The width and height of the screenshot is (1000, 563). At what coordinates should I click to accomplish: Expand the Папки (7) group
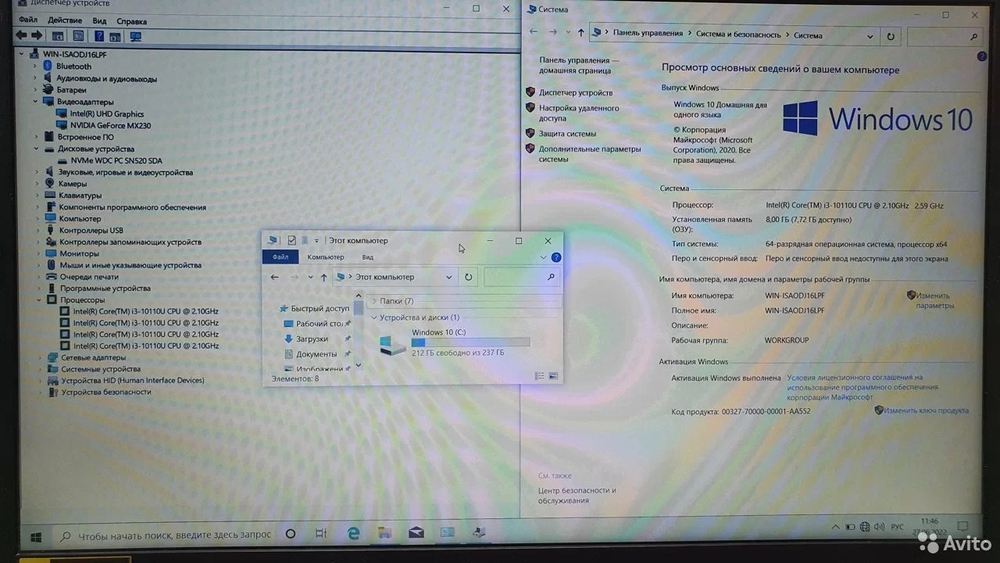(374, 301)
